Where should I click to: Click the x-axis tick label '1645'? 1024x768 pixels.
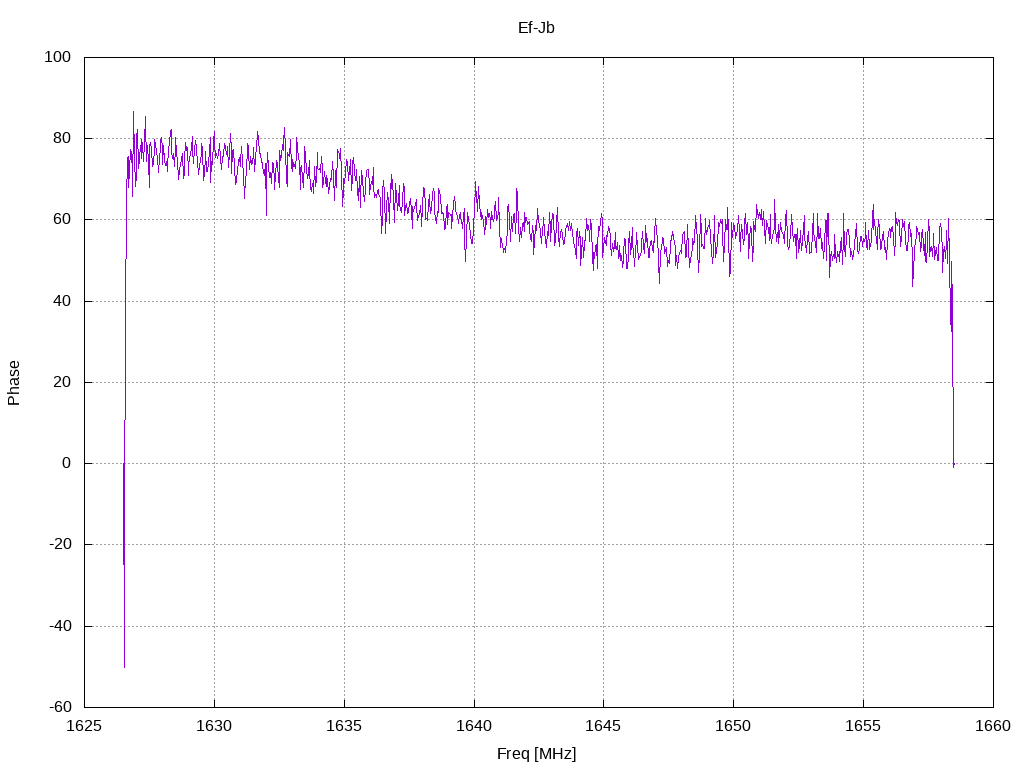[603, 726]
